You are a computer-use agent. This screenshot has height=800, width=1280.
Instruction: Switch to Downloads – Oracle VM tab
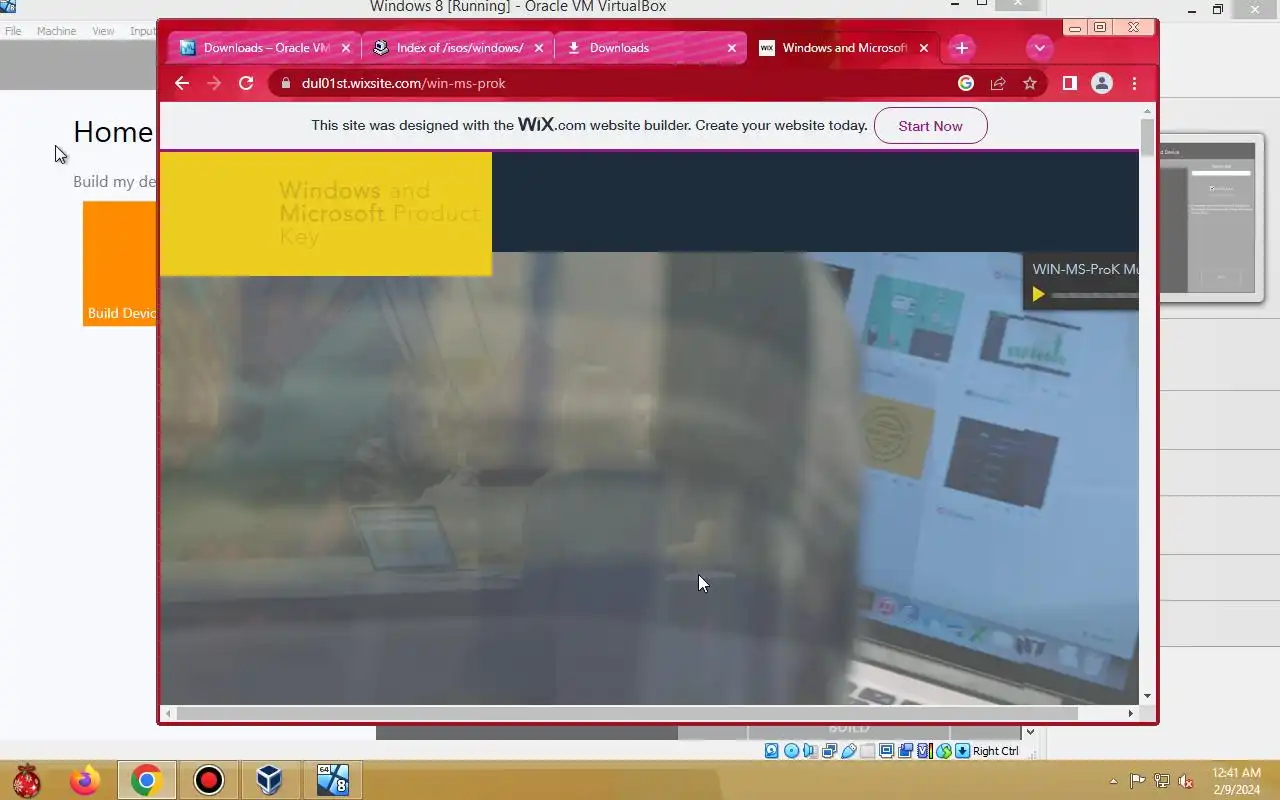(264, 48)
